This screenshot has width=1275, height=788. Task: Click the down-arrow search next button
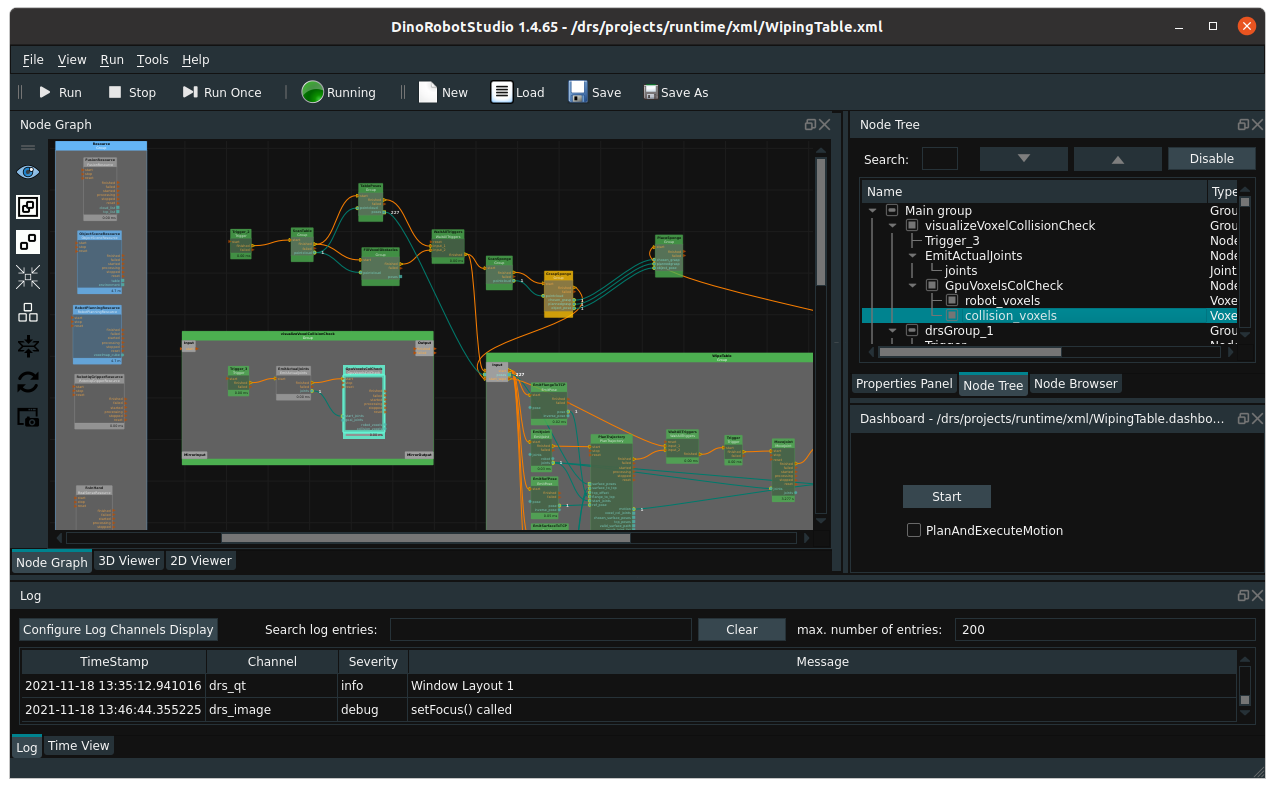pyautogui.click(x=1023, y=158)
